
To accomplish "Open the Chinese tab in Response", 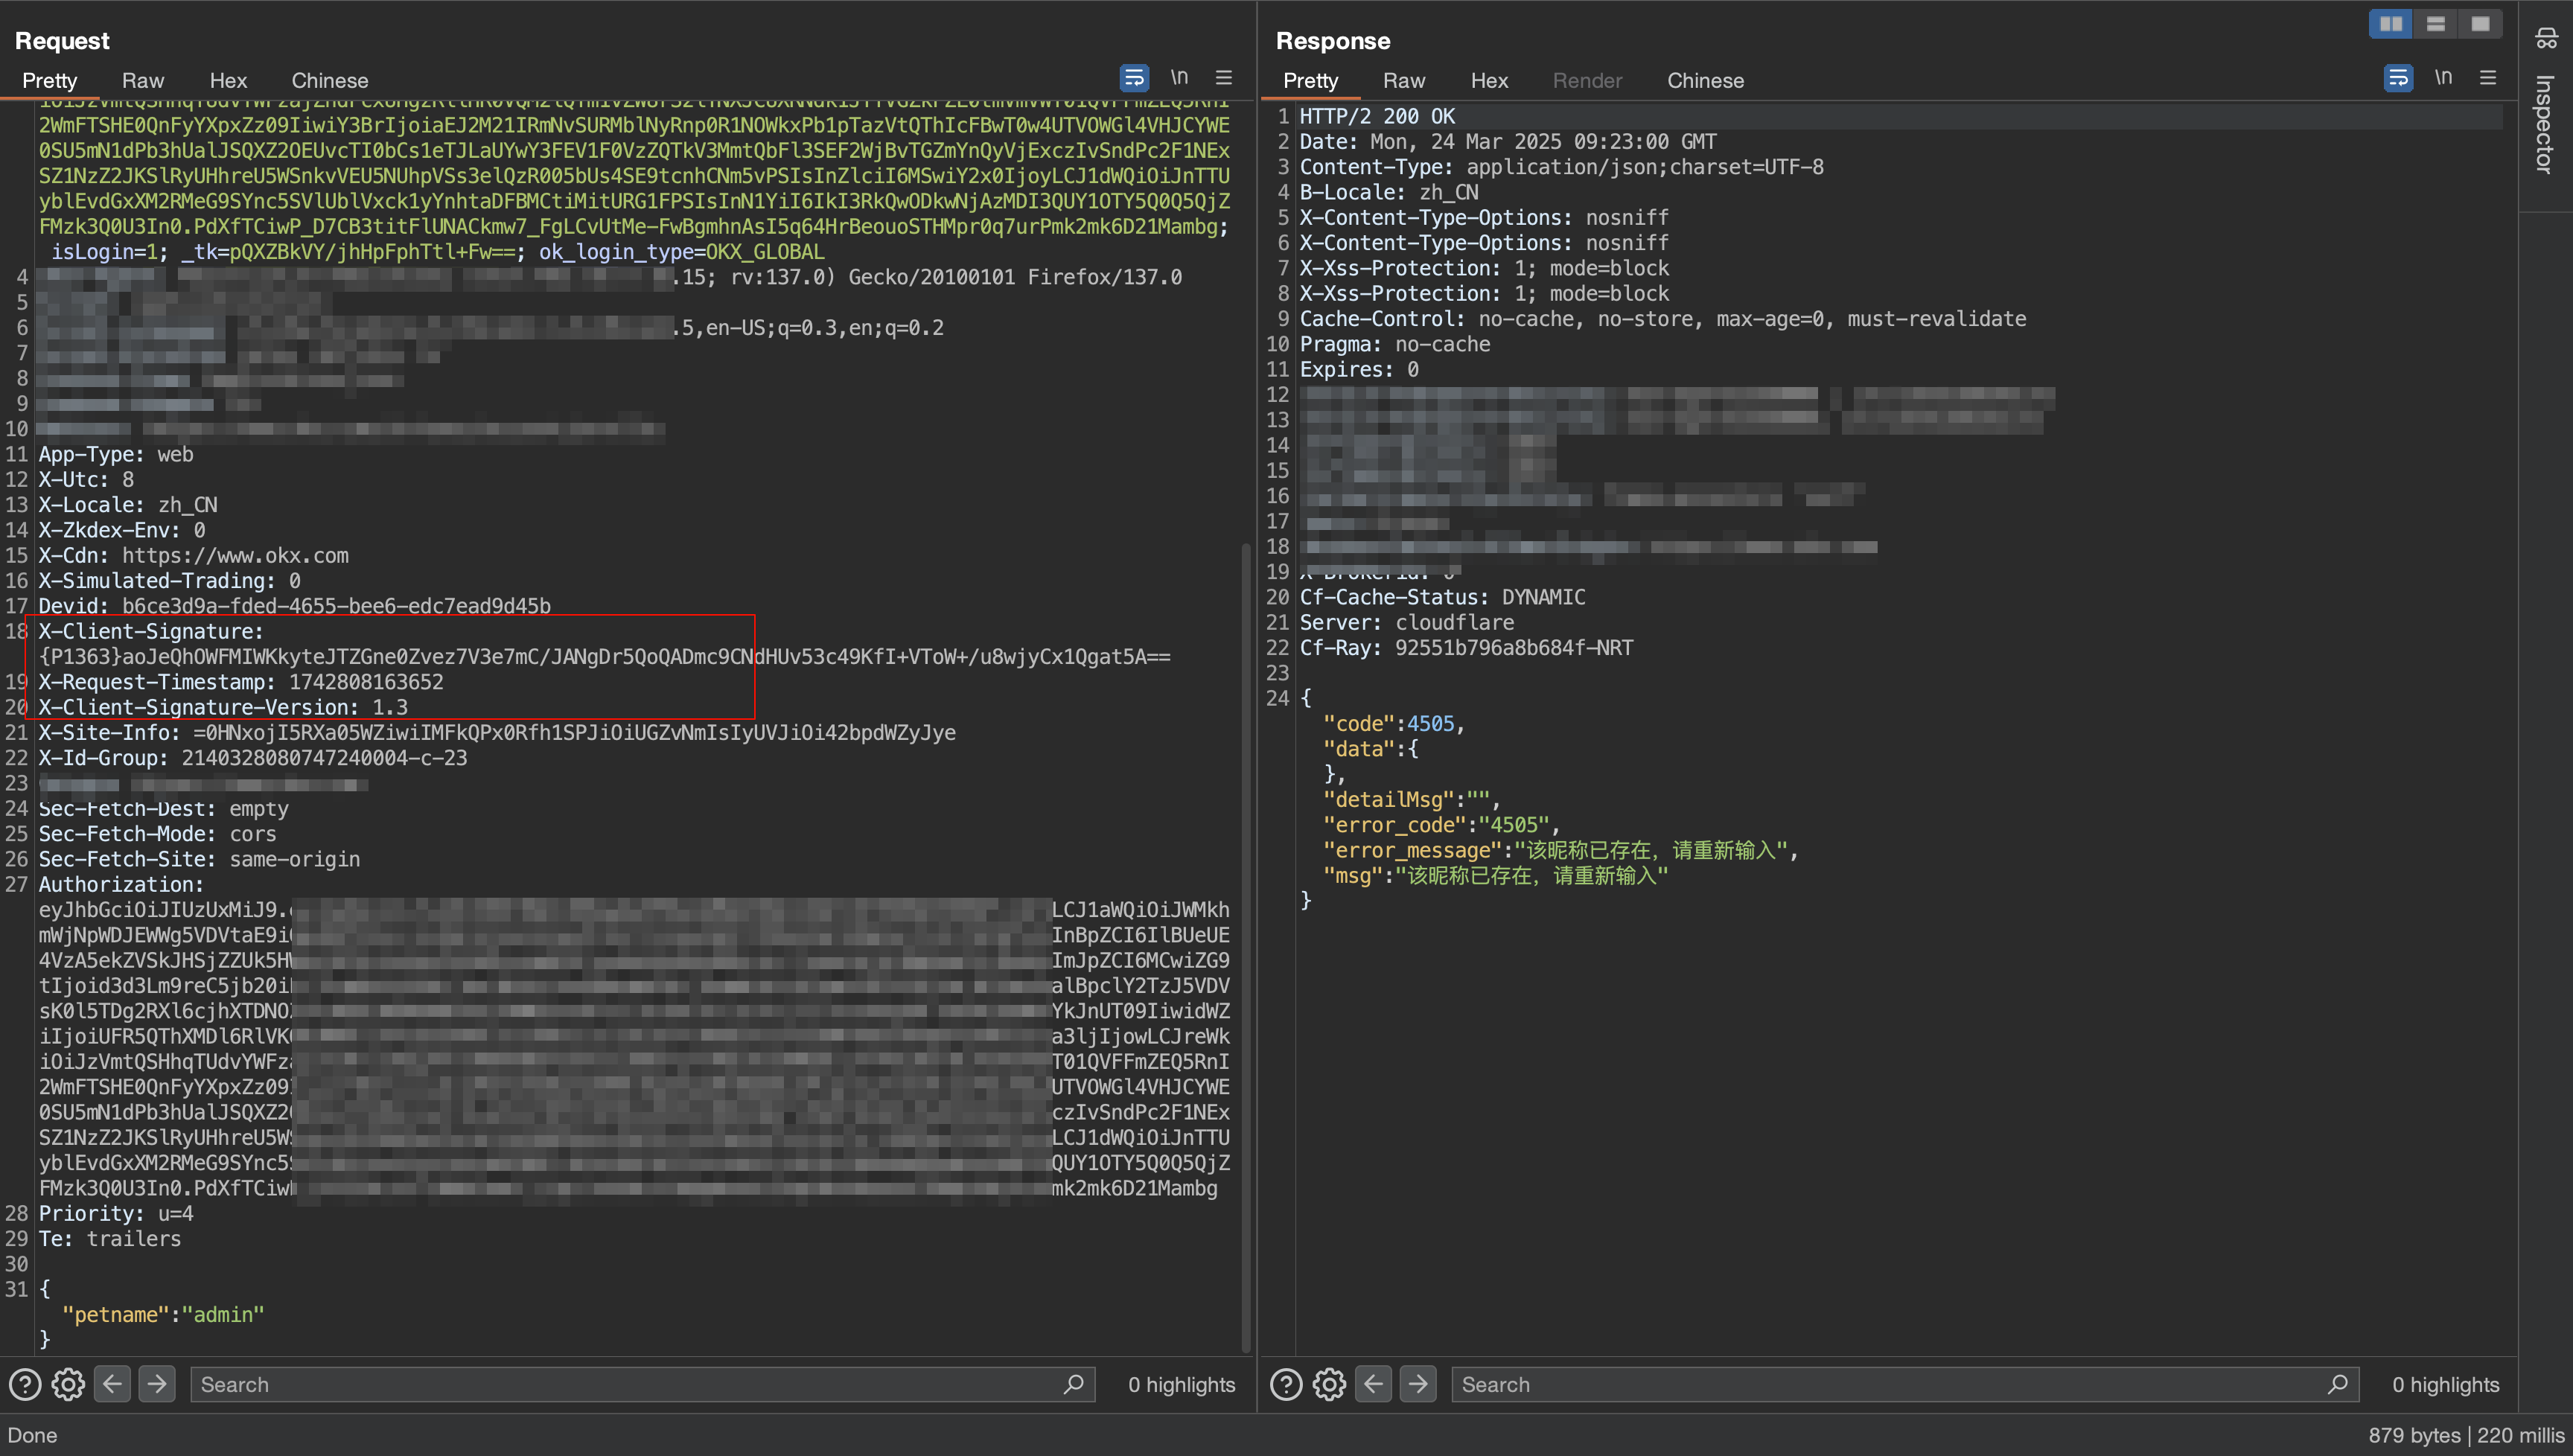I will click(x=1705, y=80).
